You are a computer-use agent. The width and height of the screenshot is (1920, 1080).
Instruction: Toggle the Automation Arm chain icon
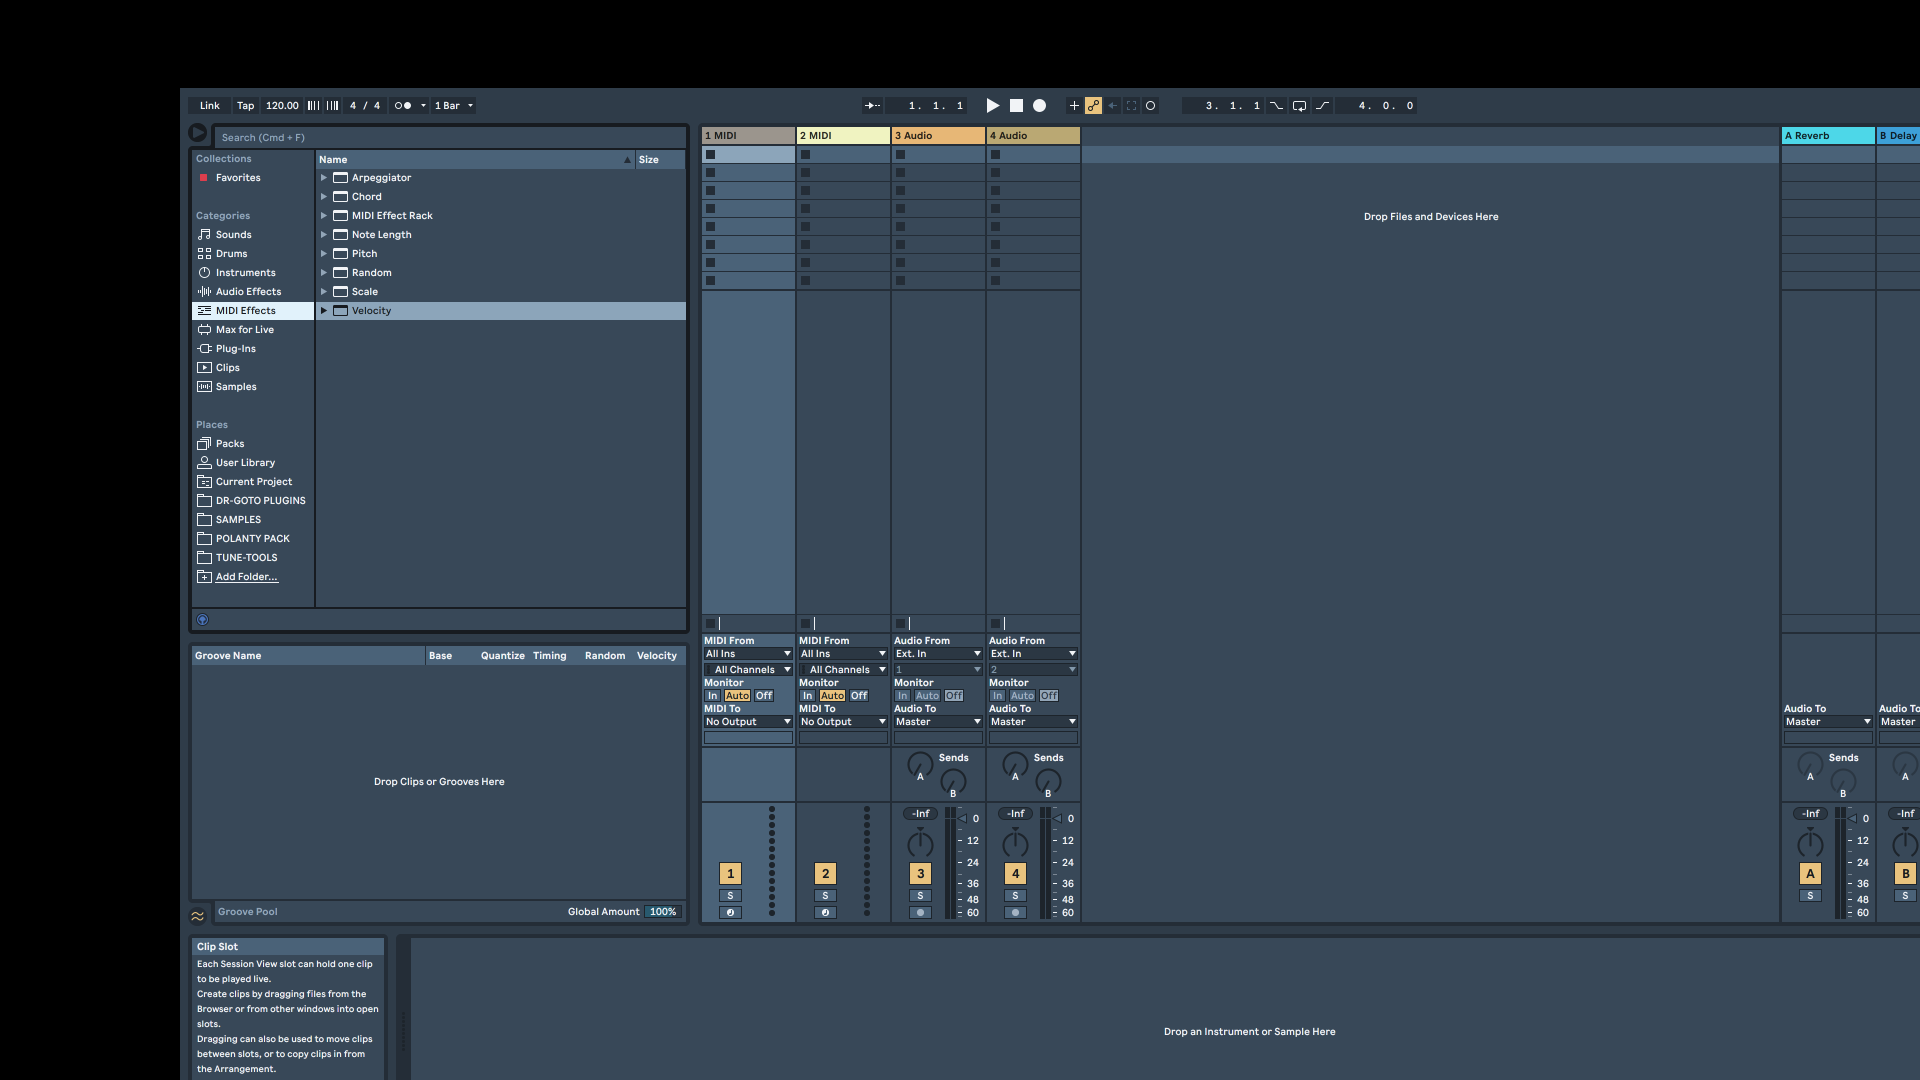(1093, 105)
